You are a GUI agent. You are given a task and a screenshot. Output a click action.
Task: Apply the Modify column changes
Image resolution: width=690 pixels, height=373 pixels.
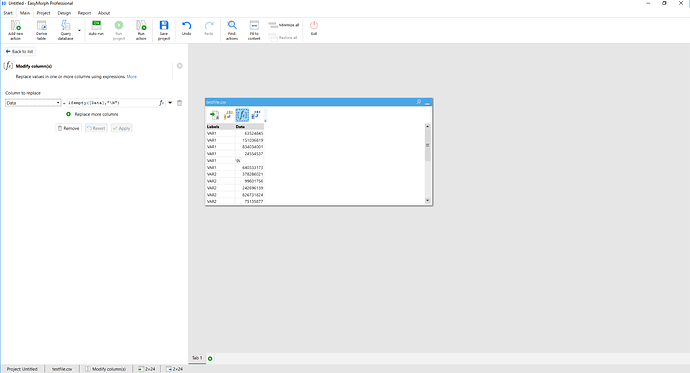(121, 128)
